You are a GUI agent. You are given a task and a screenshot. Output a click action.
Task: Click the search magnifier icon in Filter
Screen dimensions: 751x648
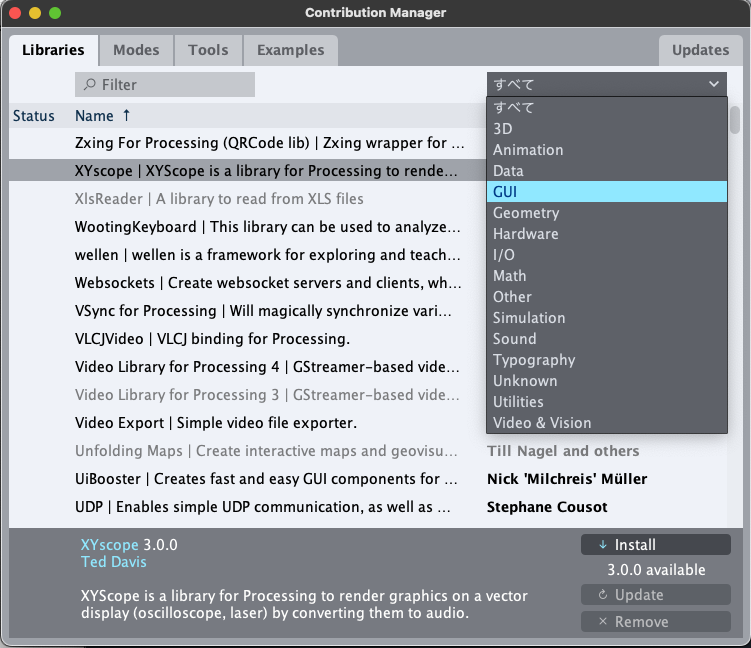coord(90,85)
